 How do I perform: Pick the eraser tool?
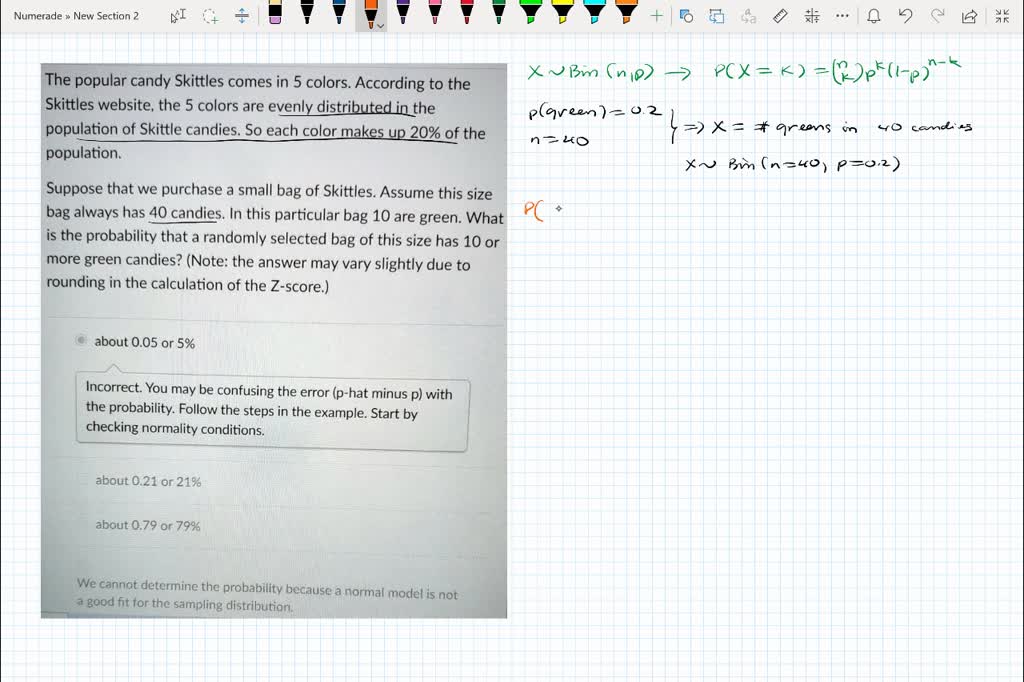pos(275,12)
